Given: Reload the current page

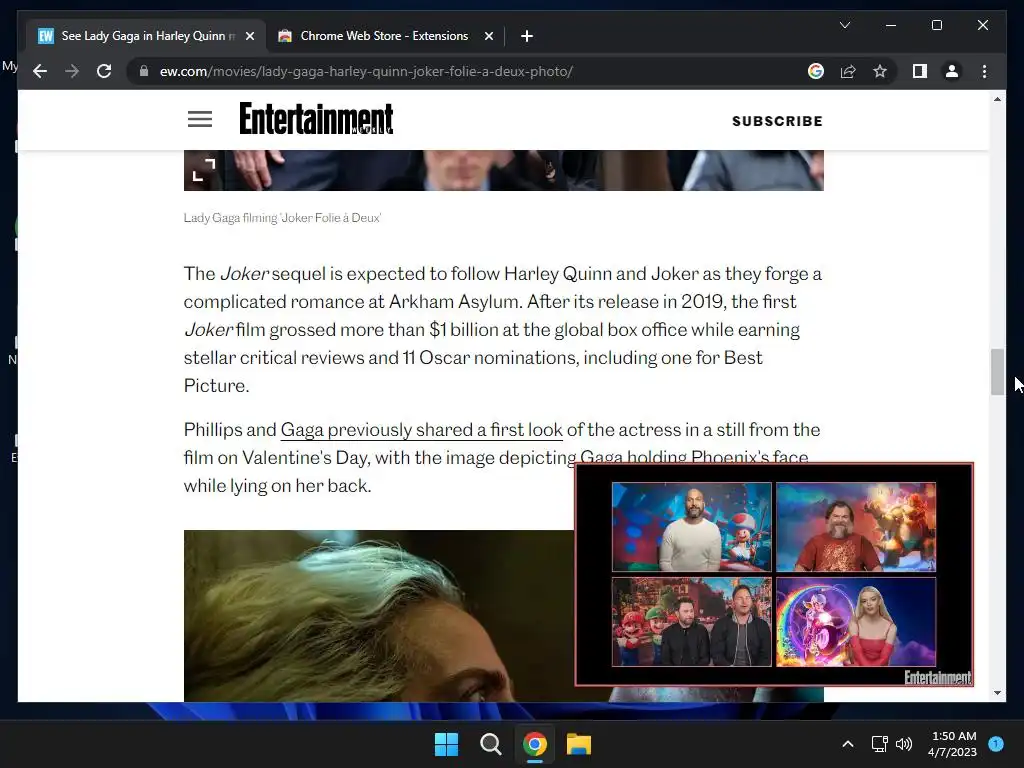Looking at the screenshot, I should coord(104,71).
